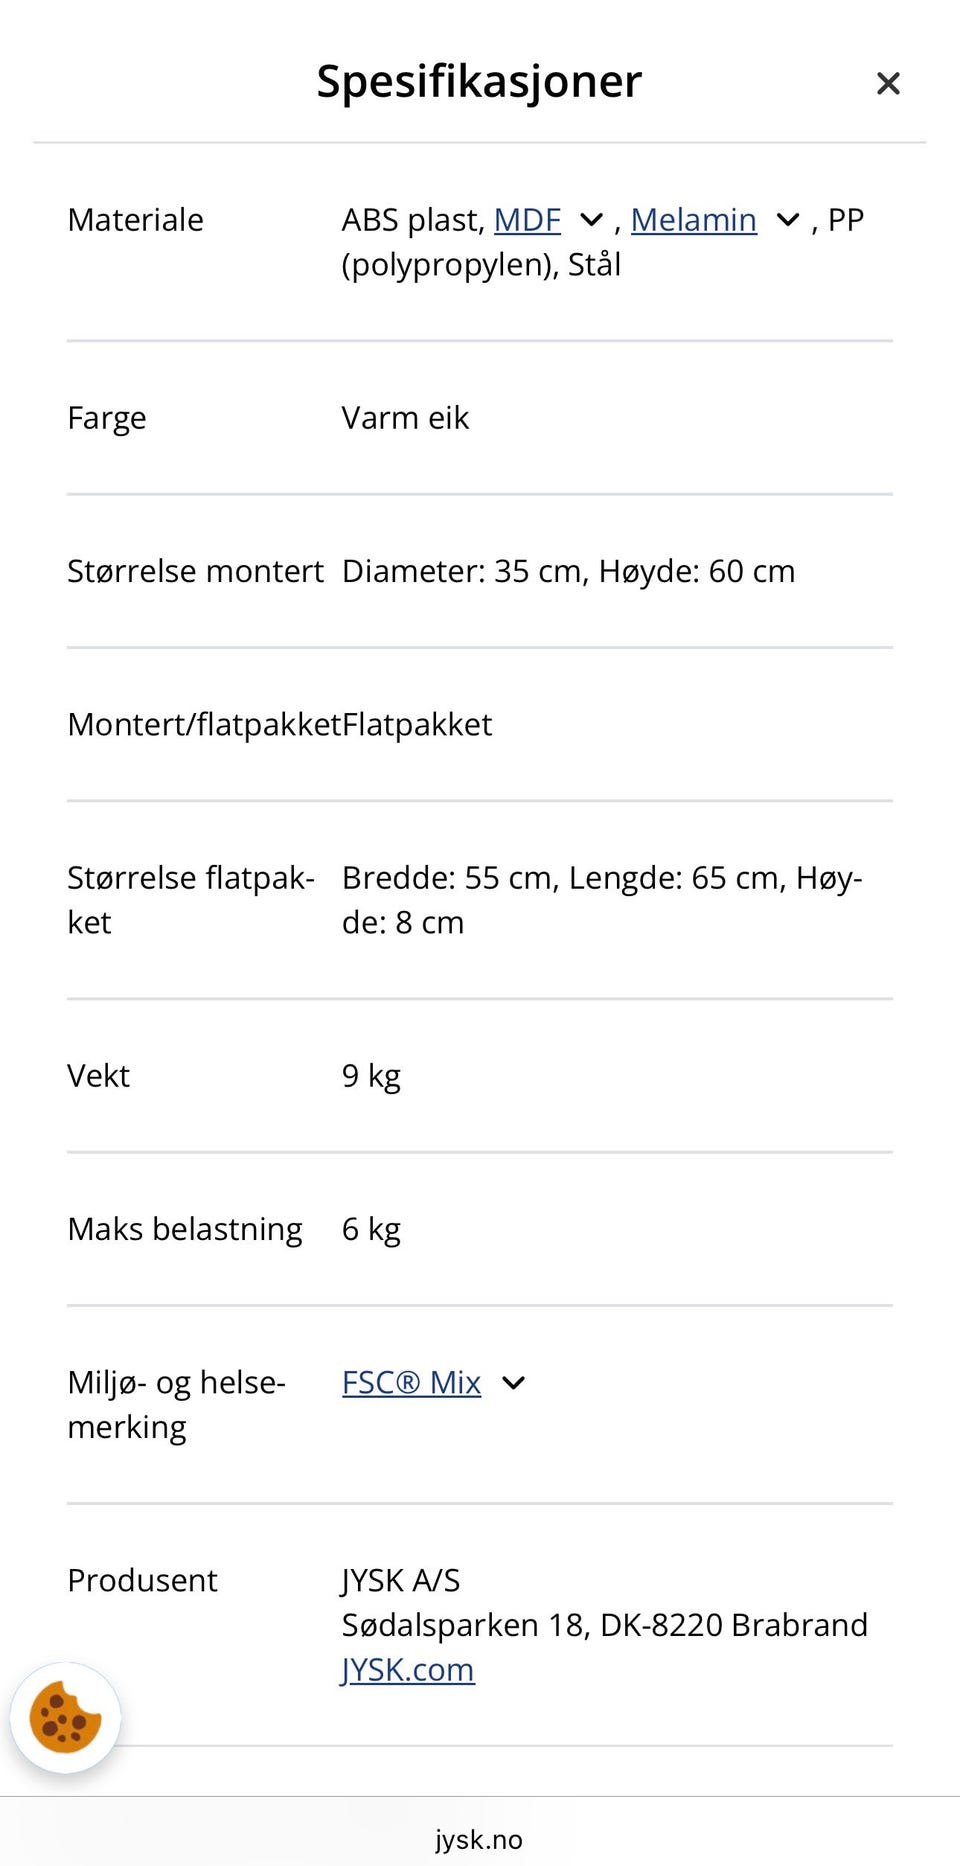Expand the FSC® Mix chevron
The width and height of the screenshot is (960, 1866).
[513, 1383]
